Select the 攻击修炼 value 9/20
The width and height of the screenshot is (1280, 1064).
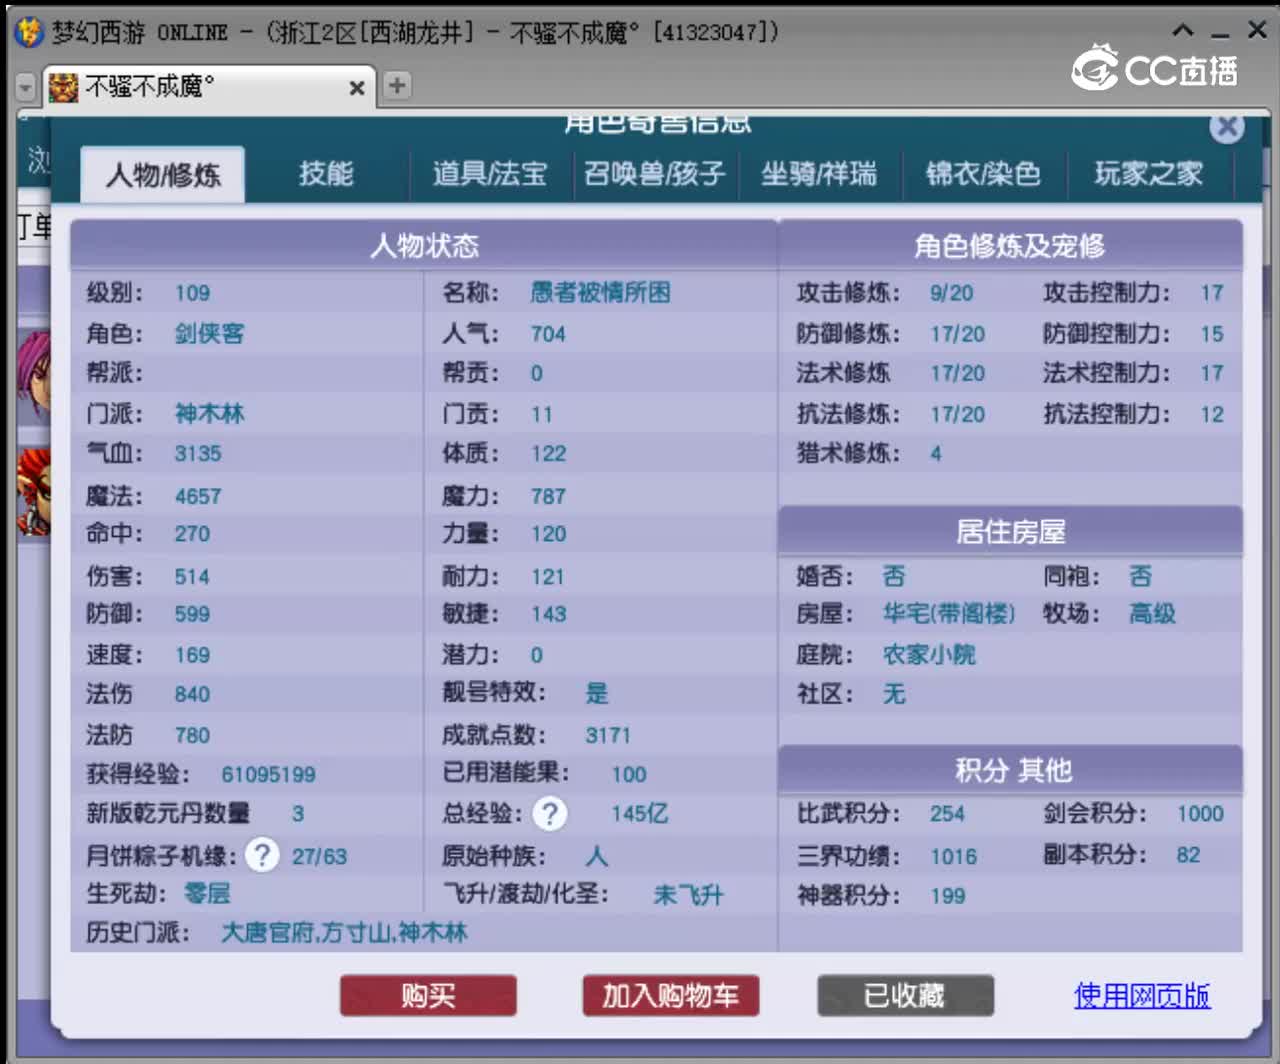click(951, 293)
